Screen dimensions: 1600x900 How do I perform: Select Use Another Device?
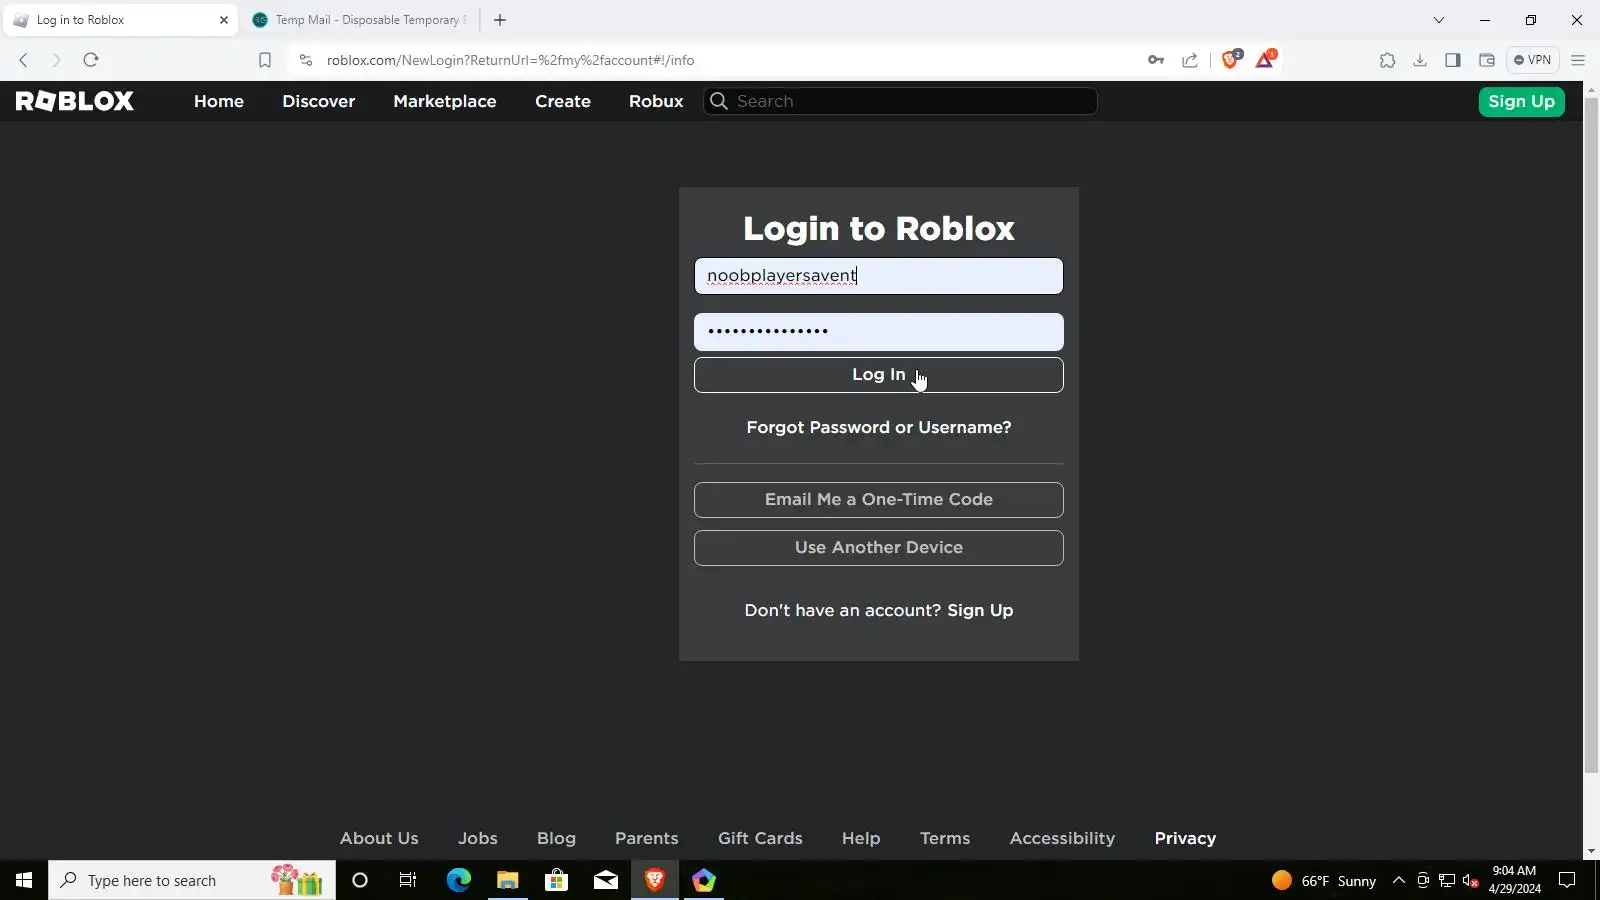(879, 548)
